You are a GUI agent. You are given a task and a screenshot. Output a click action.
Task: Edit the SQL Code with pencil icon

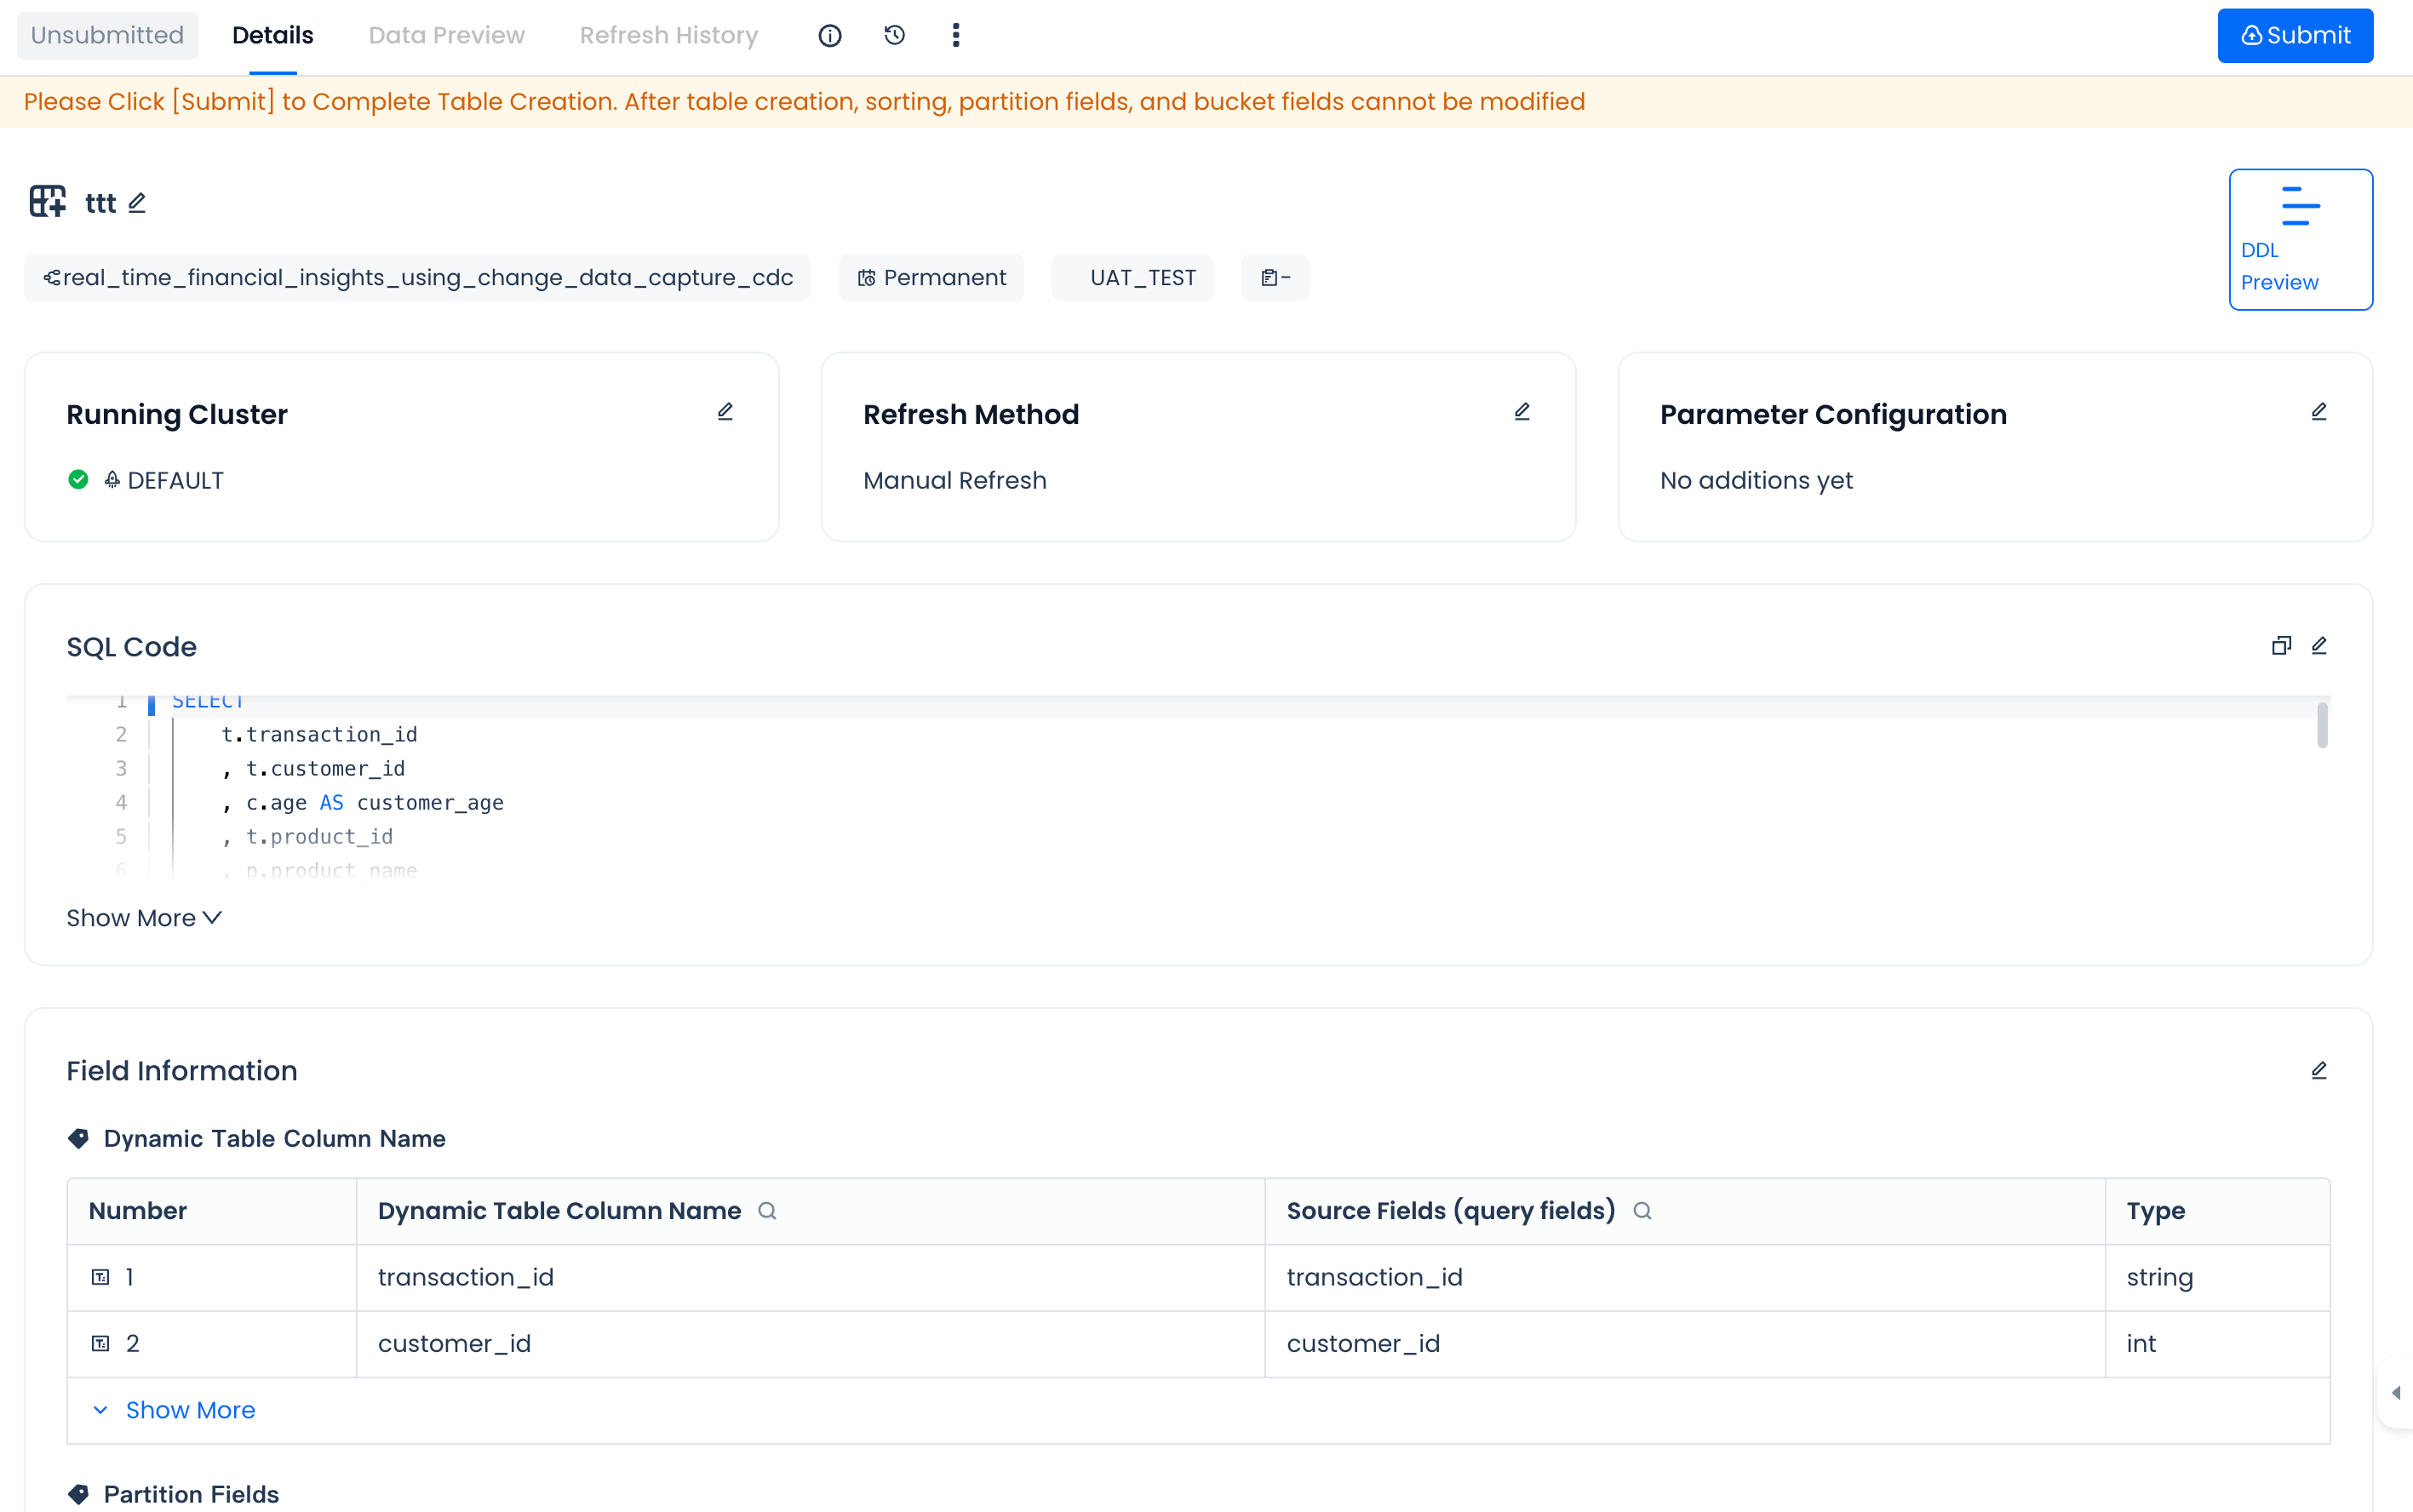(2318, 646)
